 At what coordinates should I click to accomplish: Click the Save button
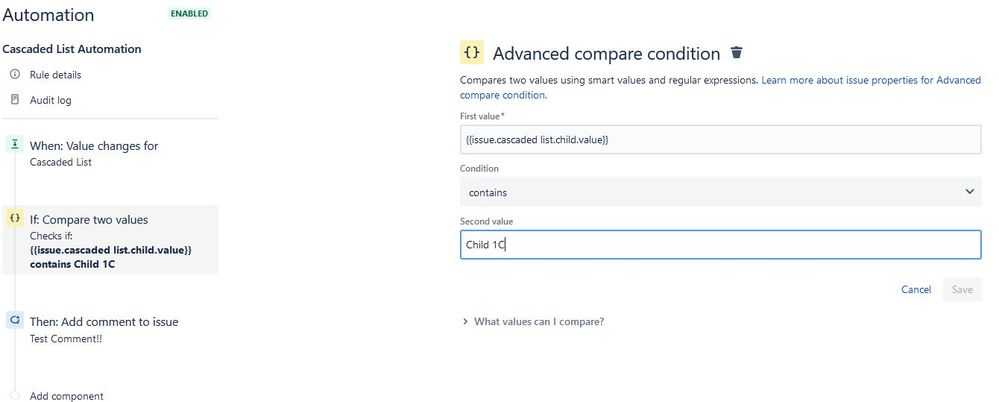coord(962,289)
